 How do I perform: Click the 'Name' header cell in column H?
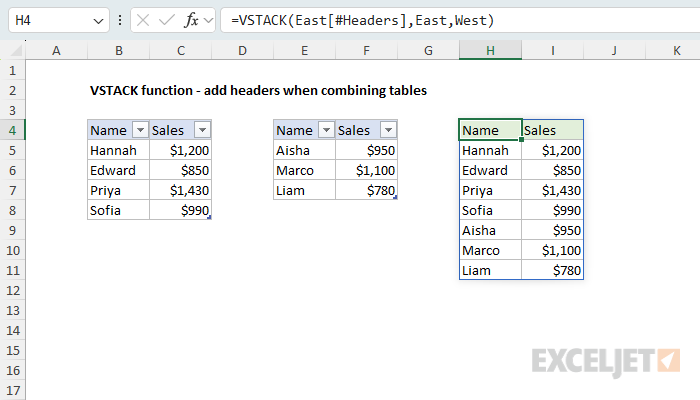tap(490, 130)
